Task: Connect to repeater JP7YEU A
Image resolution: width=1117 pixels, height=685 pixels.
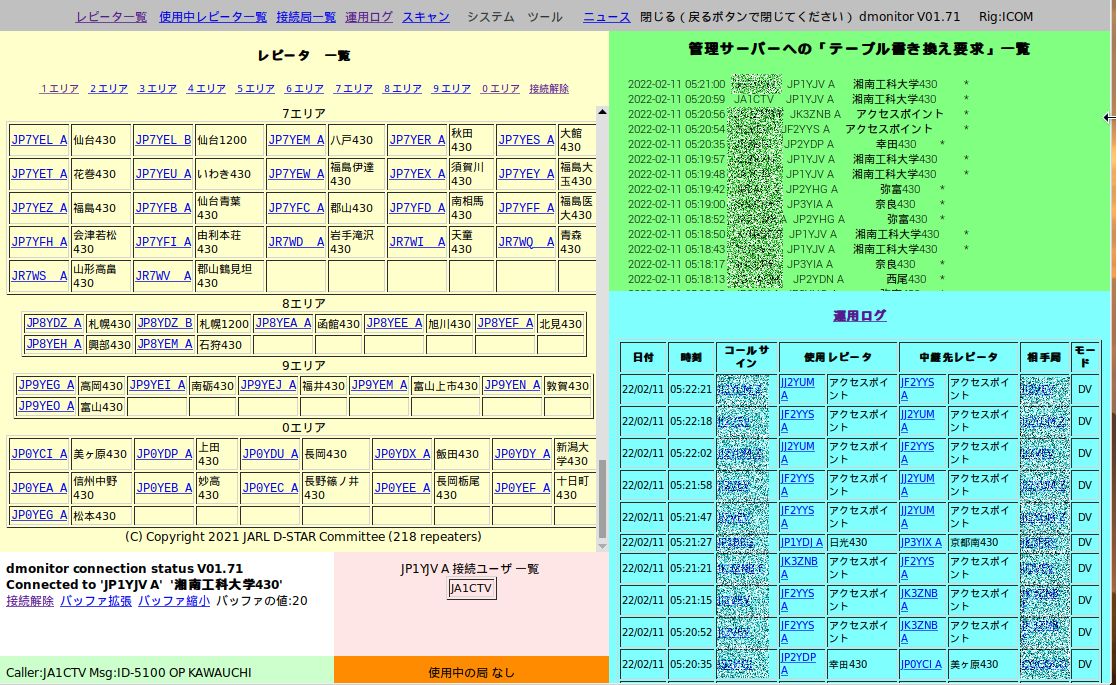Action: [163, 173]
